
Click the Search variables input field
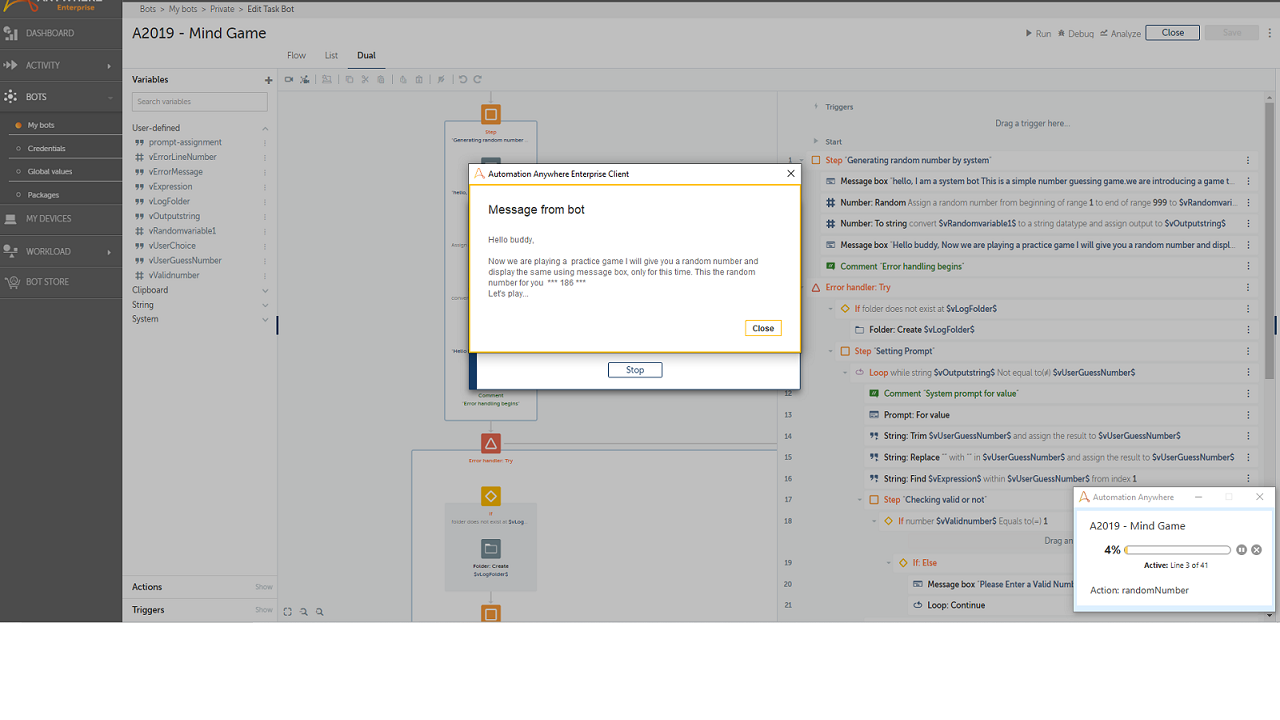coord(200,102)
